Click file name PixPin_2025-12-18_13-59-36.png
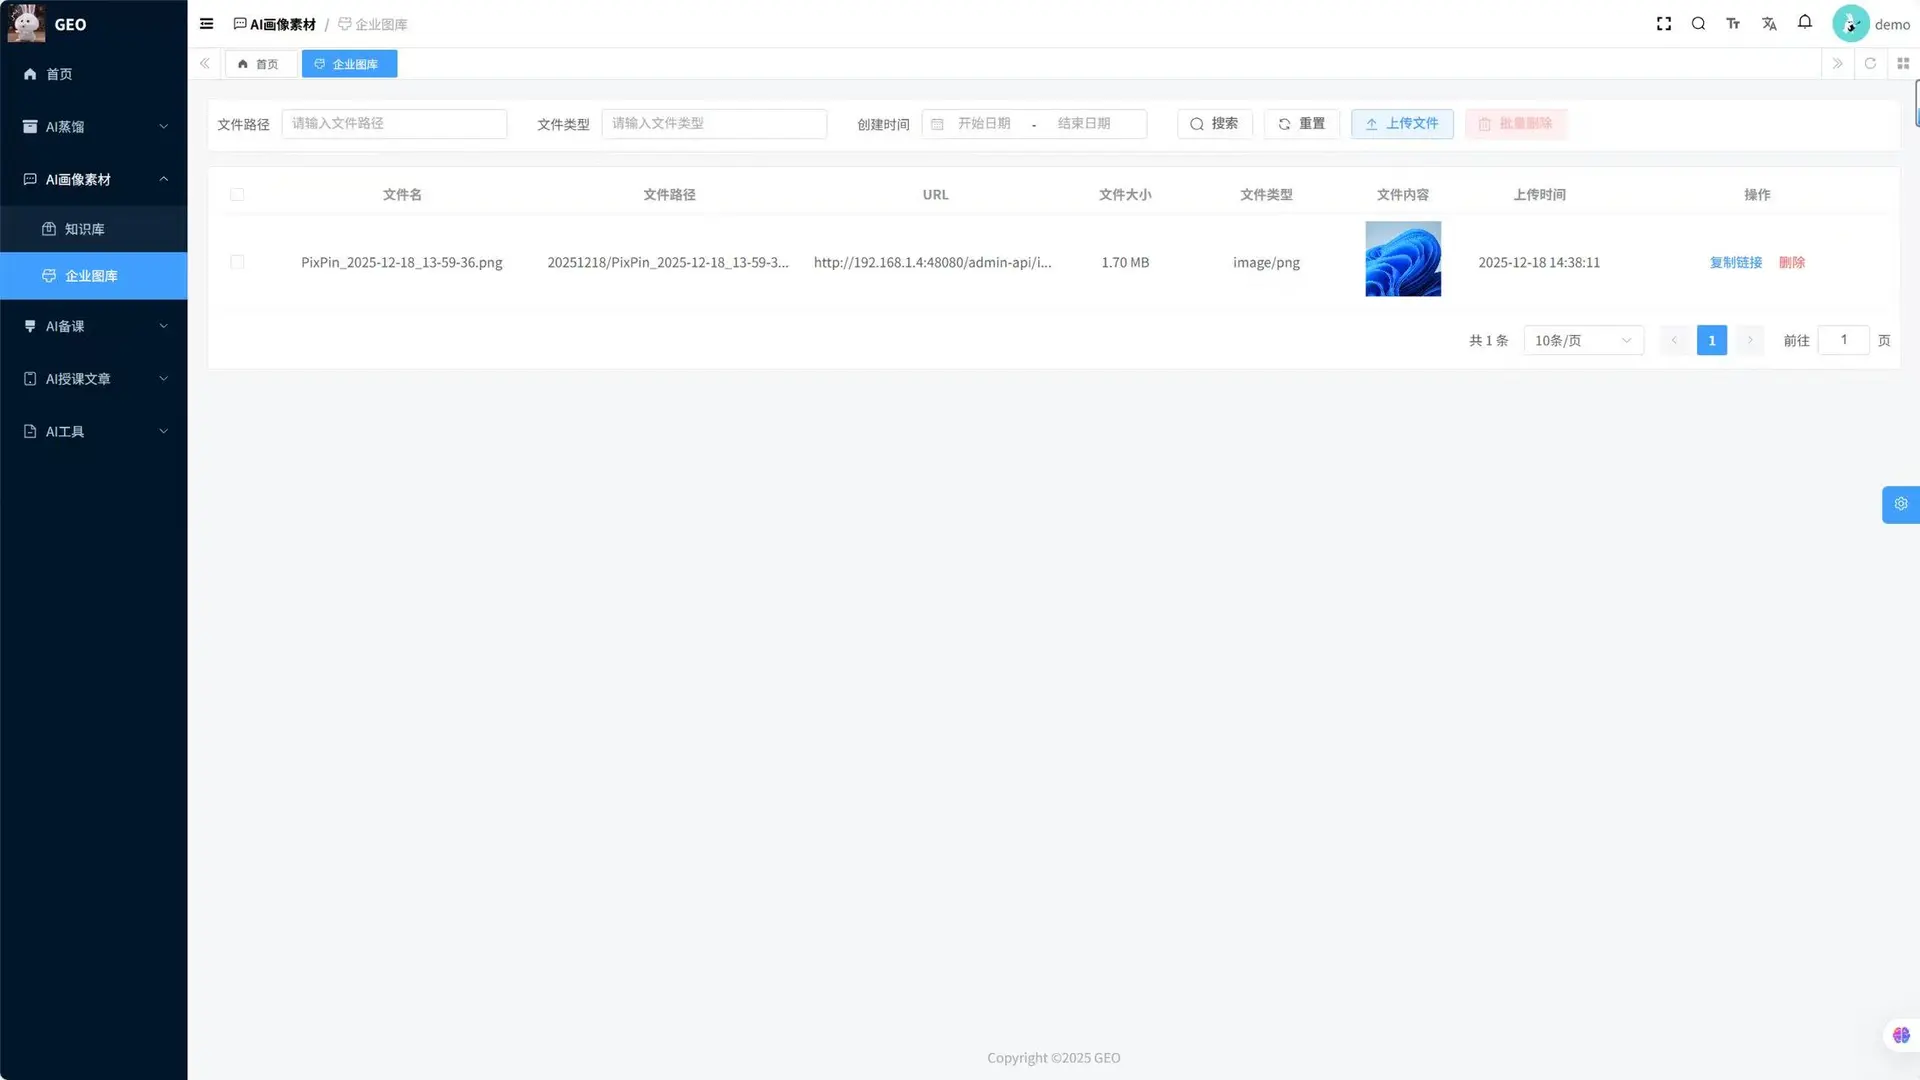This screenshot has height=1080, width=1920. [x=402, y=263]
